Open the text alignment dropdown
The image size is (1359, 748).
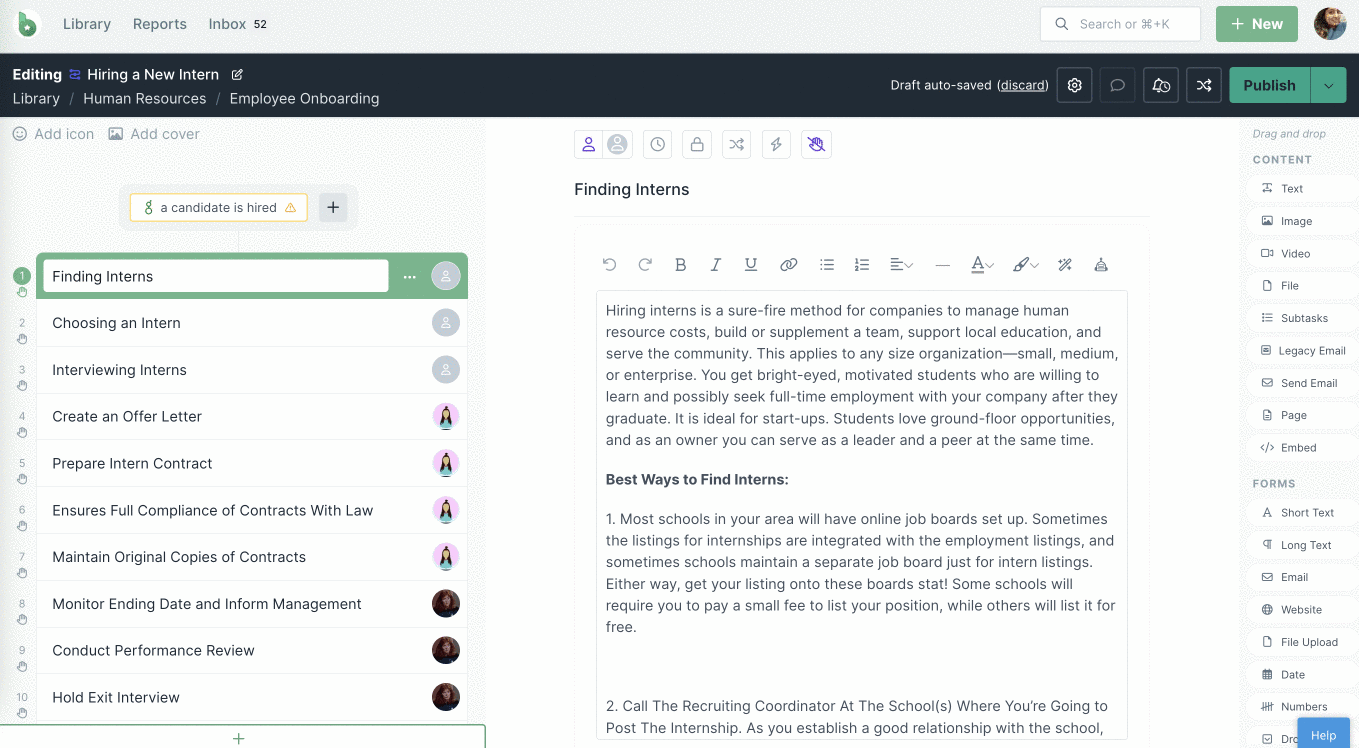tap(901, 264)
